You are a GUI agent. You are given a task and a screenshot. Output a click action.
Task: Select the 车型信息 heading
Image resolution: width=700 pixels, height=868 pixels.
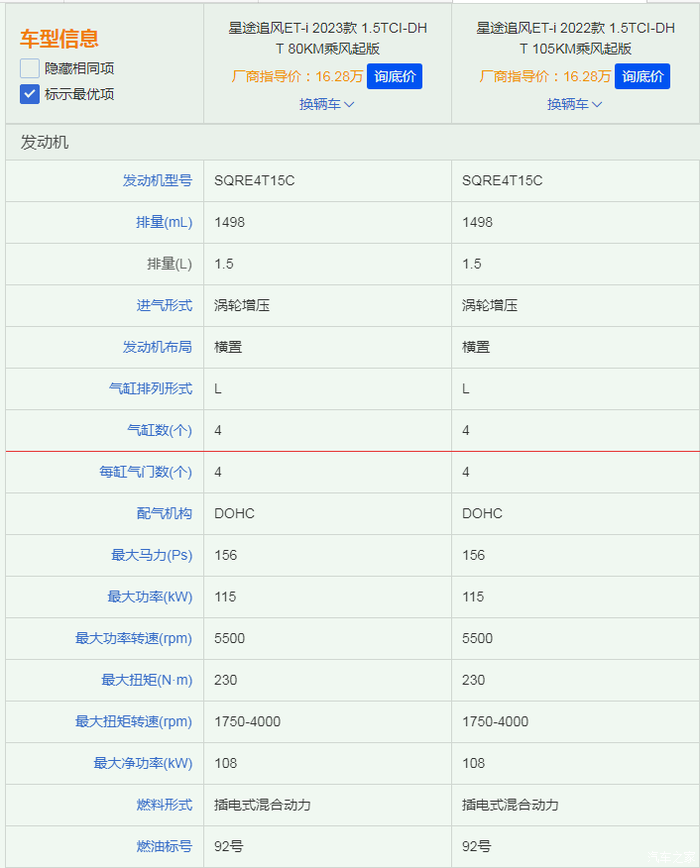pyautogui.click(x=59, y=39)
